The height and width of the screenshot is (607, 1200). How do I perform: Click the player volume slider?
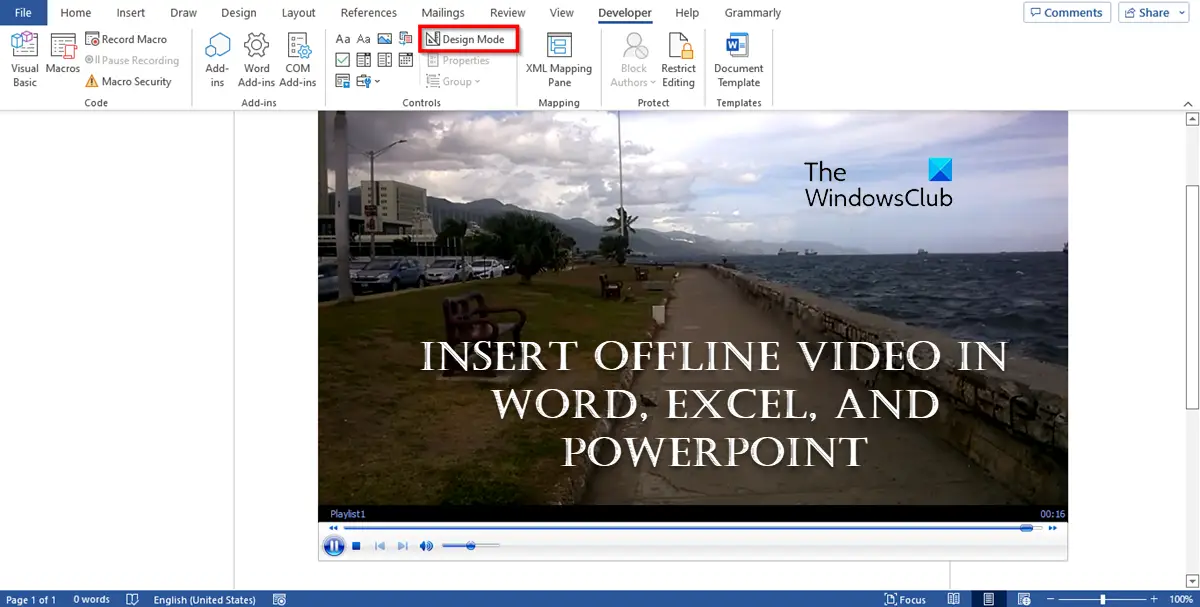[470, 546]
